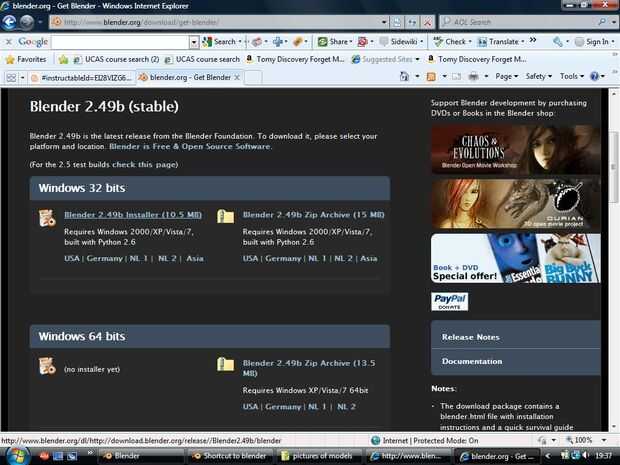Click the browser Back arrow button
Image resolution: width=620 pixels, height=465 pixels.
coord(9,22)
